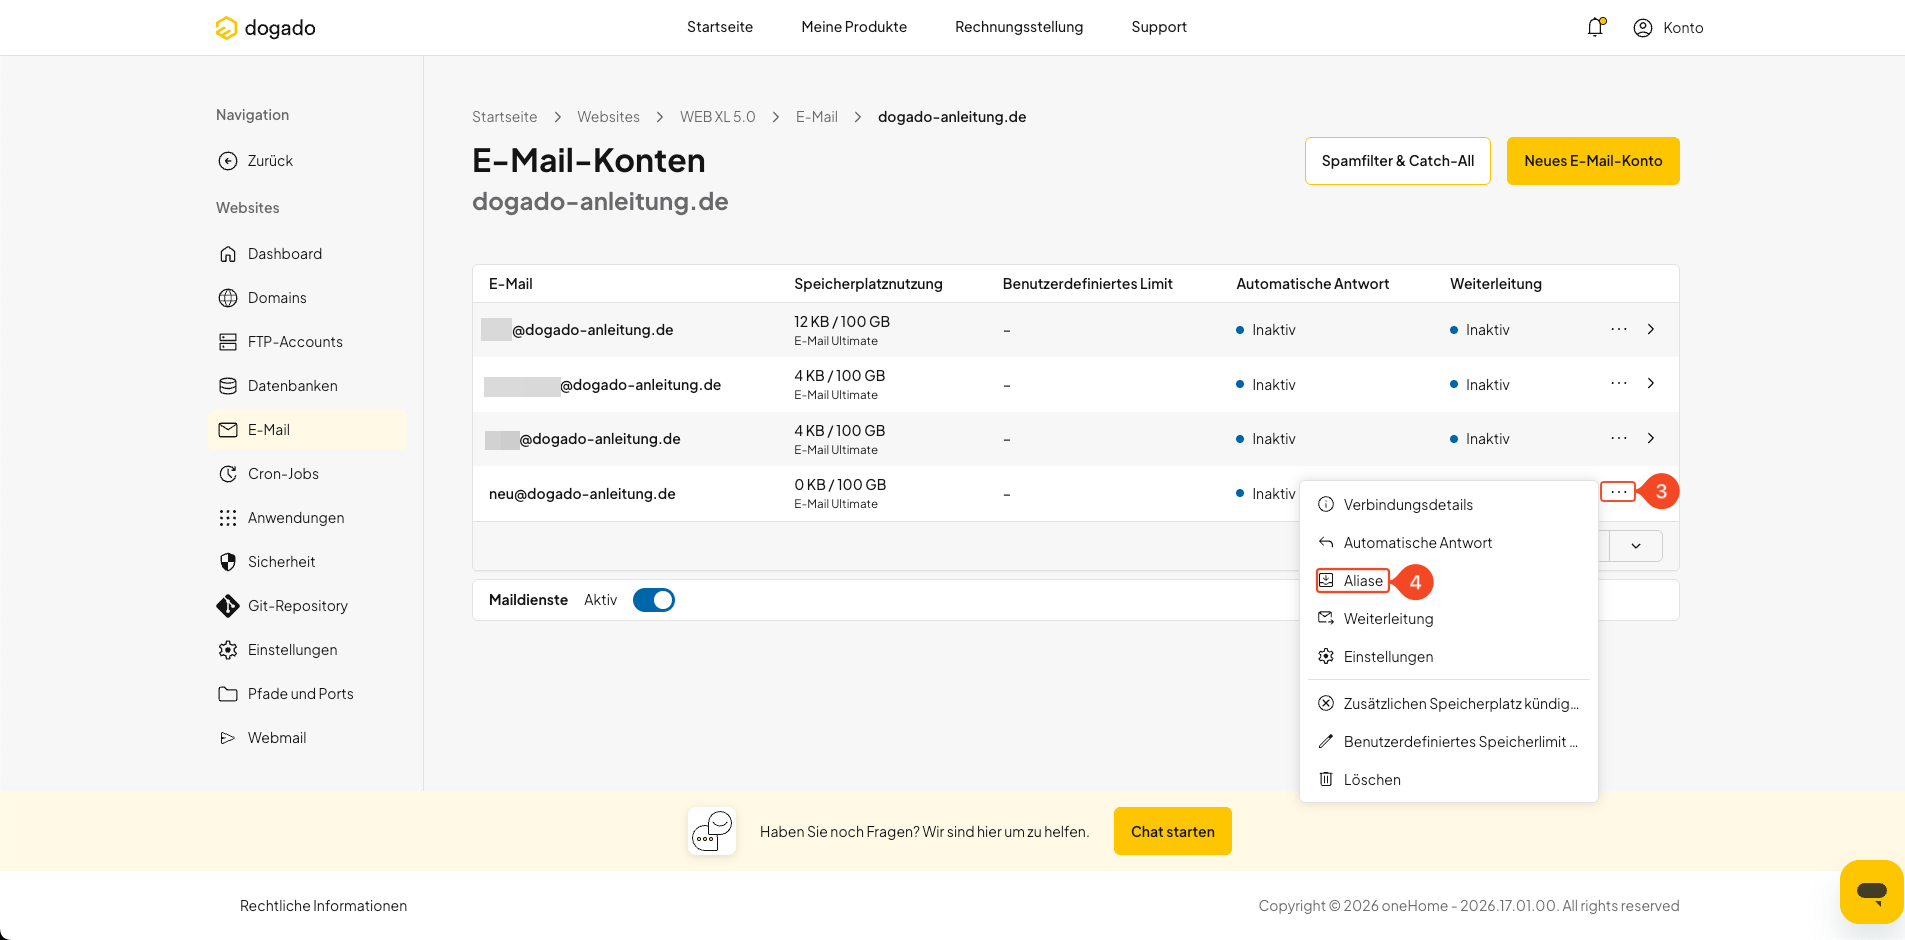Click Websites in the breadcrumb

click(x=608, y=117)
